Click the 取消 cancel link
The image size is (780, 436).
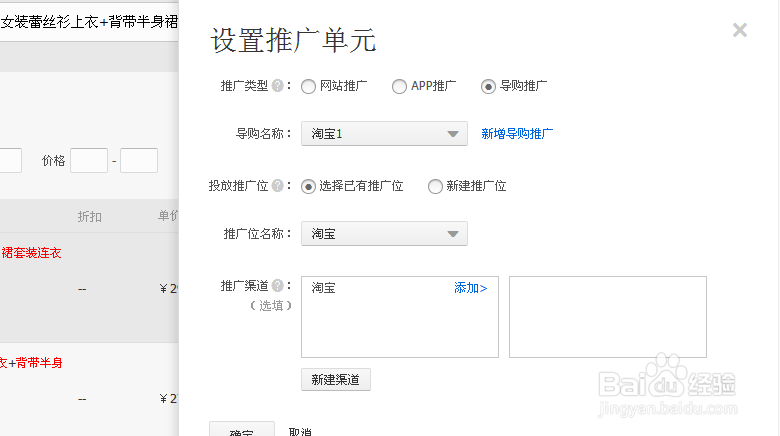[x=300, y=432]
